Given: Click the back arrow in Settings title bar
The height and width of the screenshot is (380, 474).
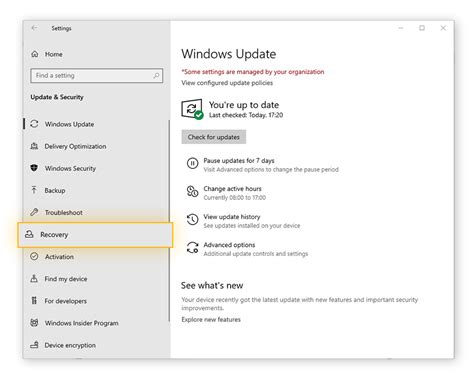Looking at the screenshot, I should click(x=34, y=28).
